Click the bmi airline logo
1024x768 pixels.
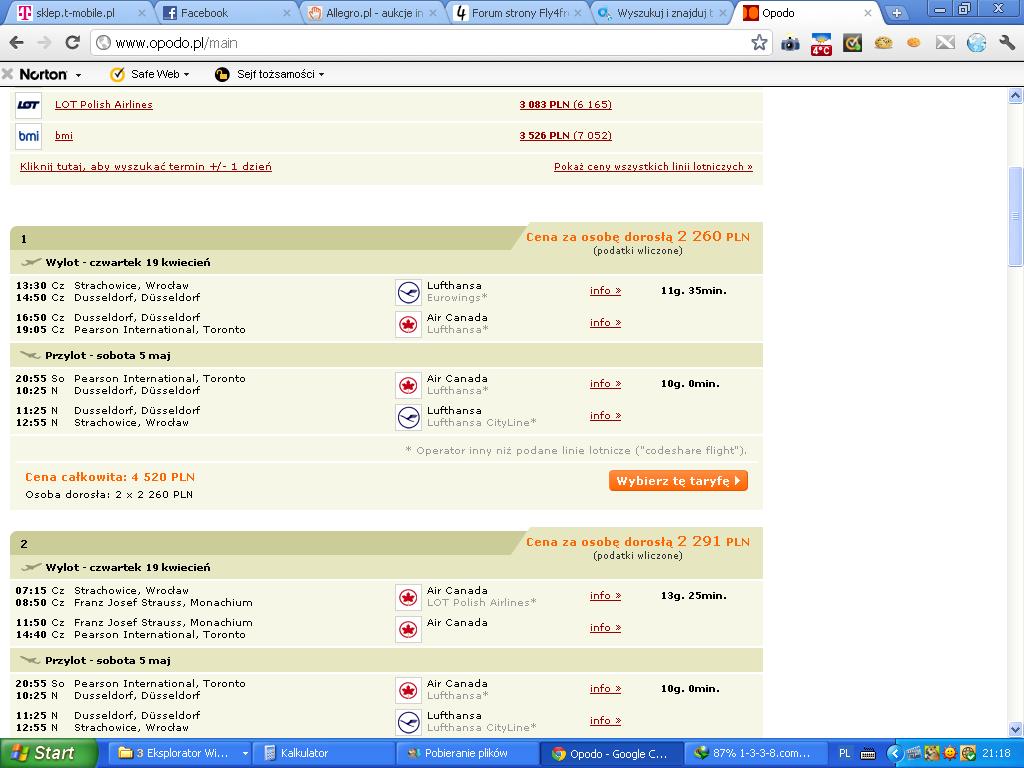click(28, 136)
